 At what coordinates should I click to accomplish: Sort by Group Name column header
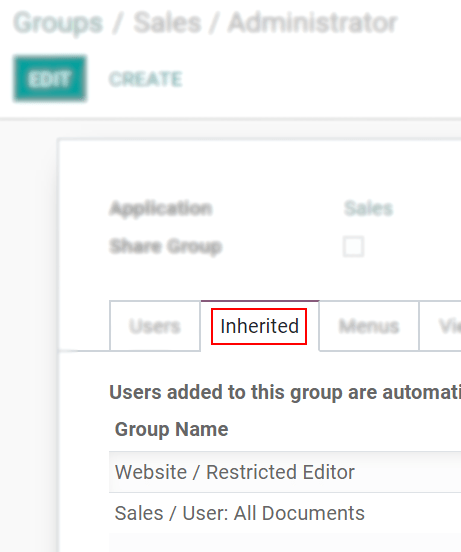172,429
